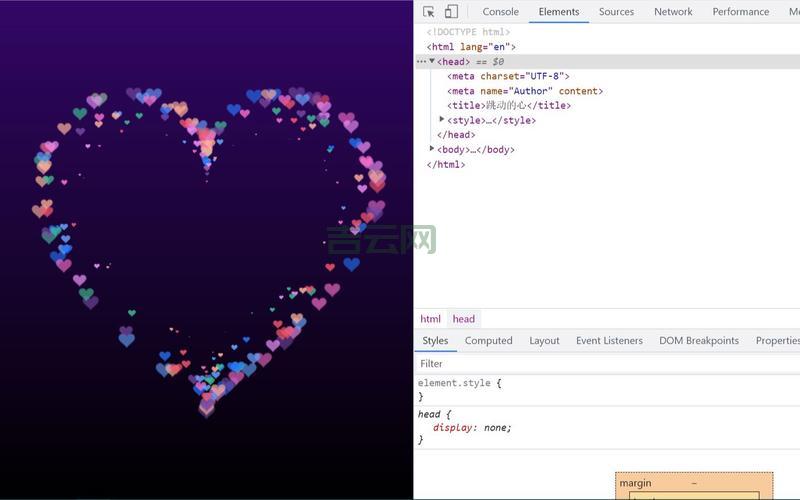Switch to the Console tab
Screen dimensions: 800x500
click(x=500, y=12)
